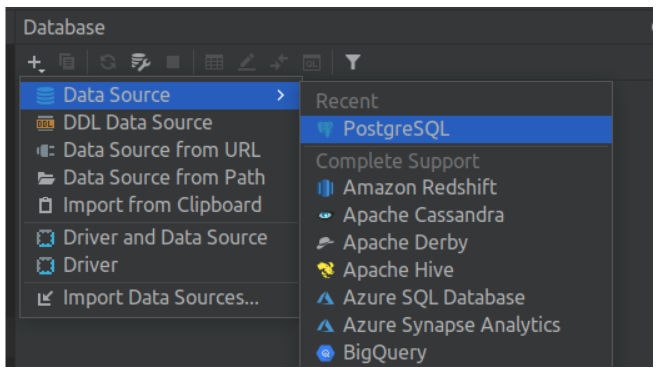Click the Refresh icon in Database toolbar
This screenshot has width=663, height=371.
tap(108, 63)
